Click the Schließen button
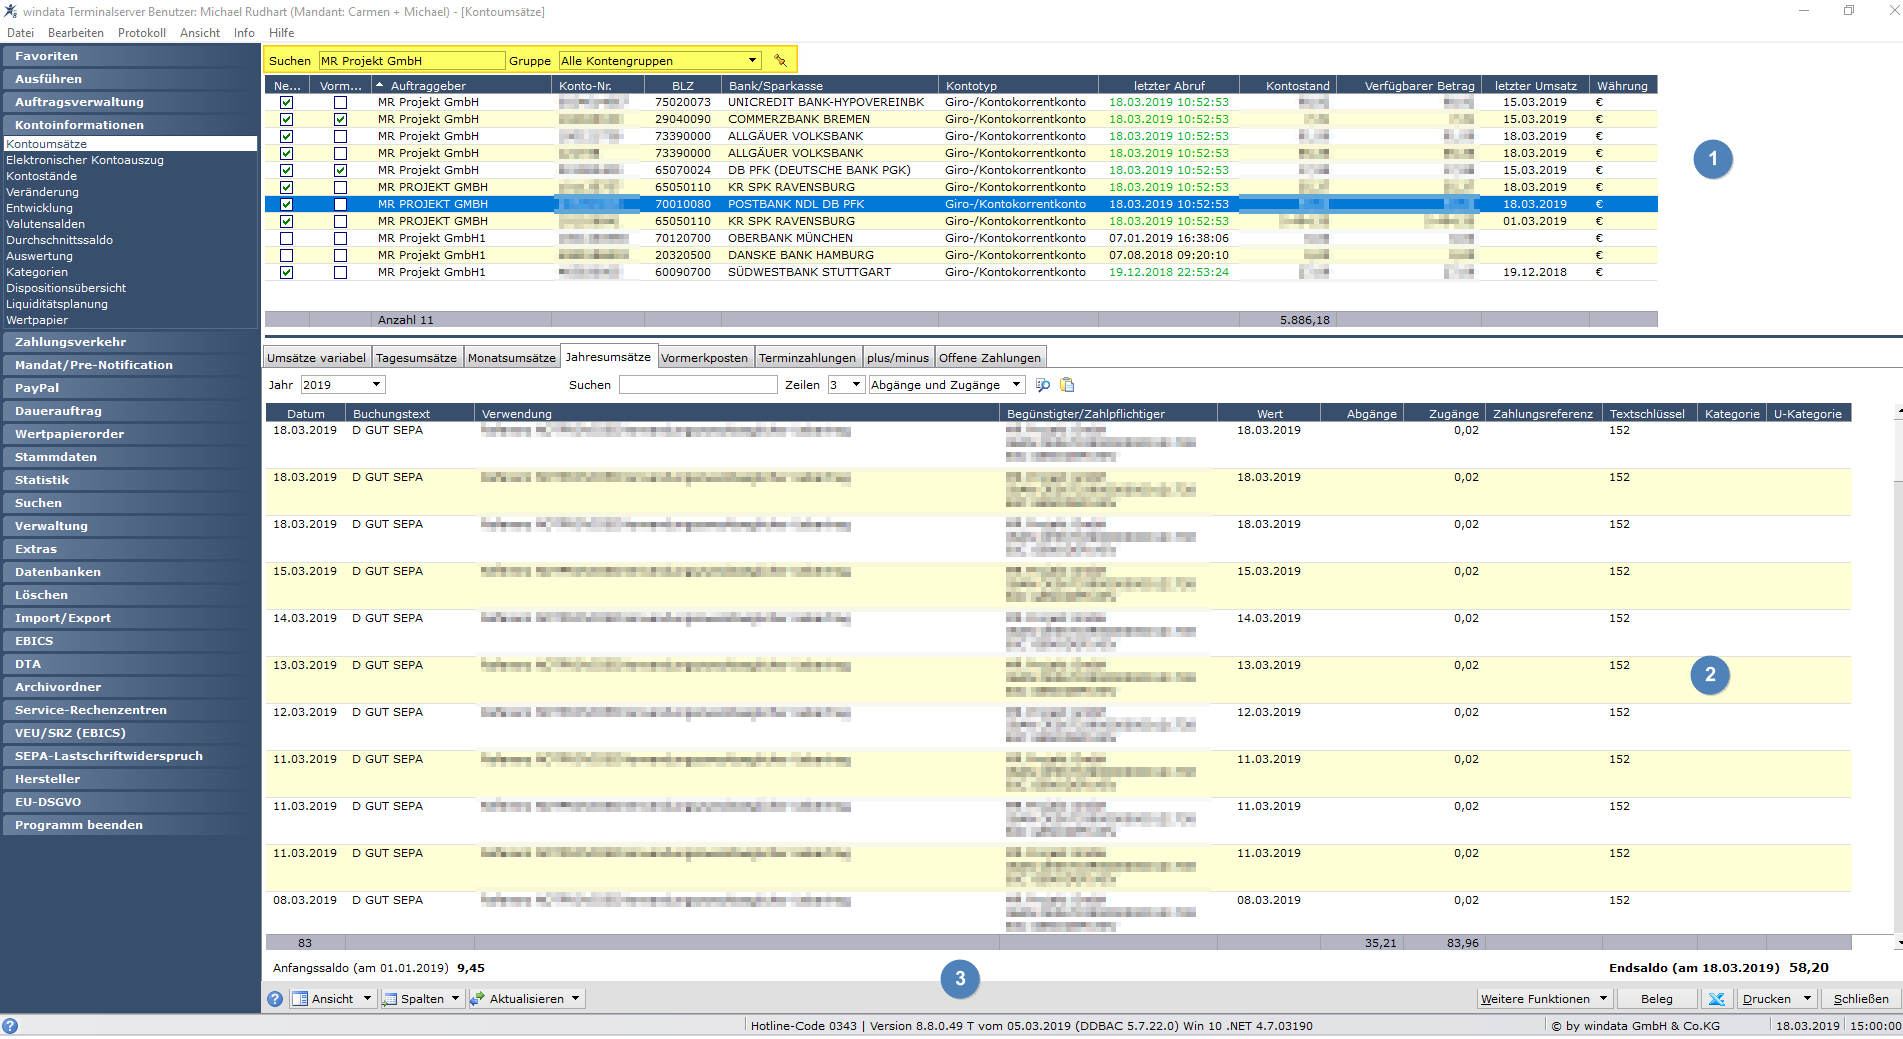Viewport: 1903px width, 1039px height. [1861, 999]
